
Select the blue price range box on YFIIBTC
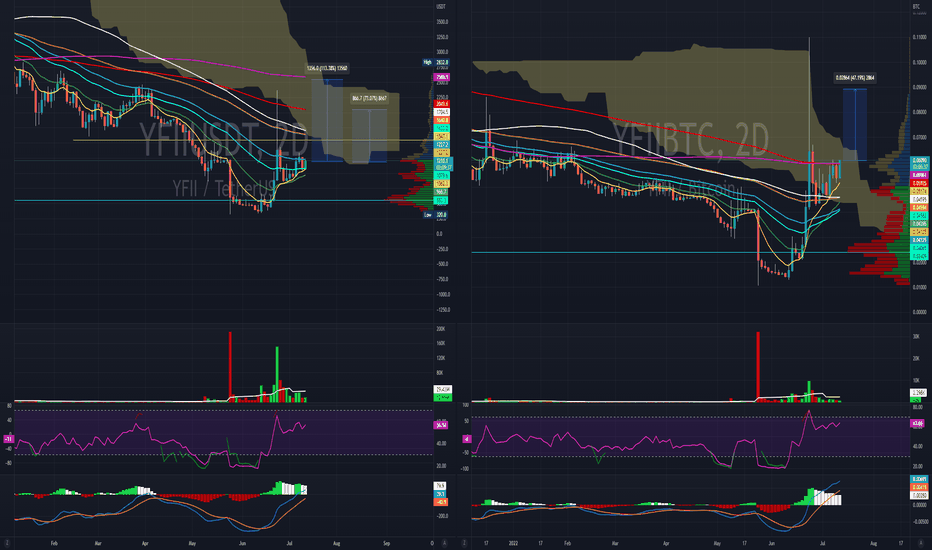pos(855,124)
